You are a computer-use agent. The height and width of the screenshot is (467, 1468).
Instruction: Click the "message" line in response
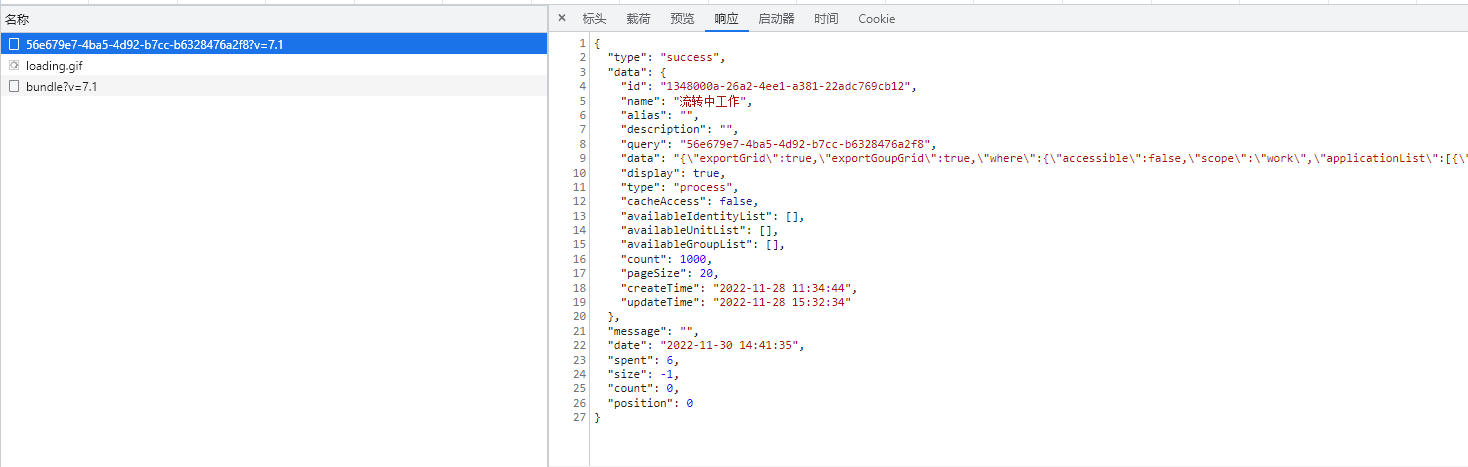click(653, 331)
